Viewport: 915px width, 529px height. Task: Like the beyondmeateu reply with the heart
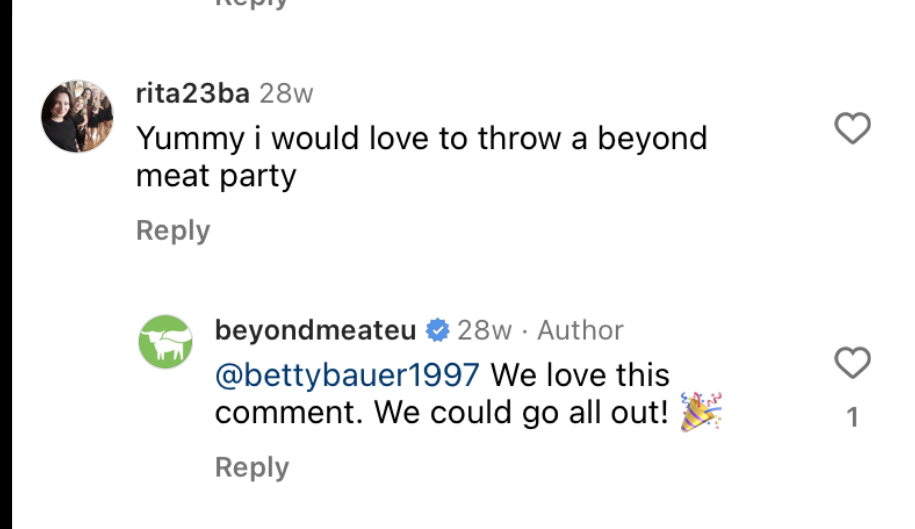click(x=852, y=363)
